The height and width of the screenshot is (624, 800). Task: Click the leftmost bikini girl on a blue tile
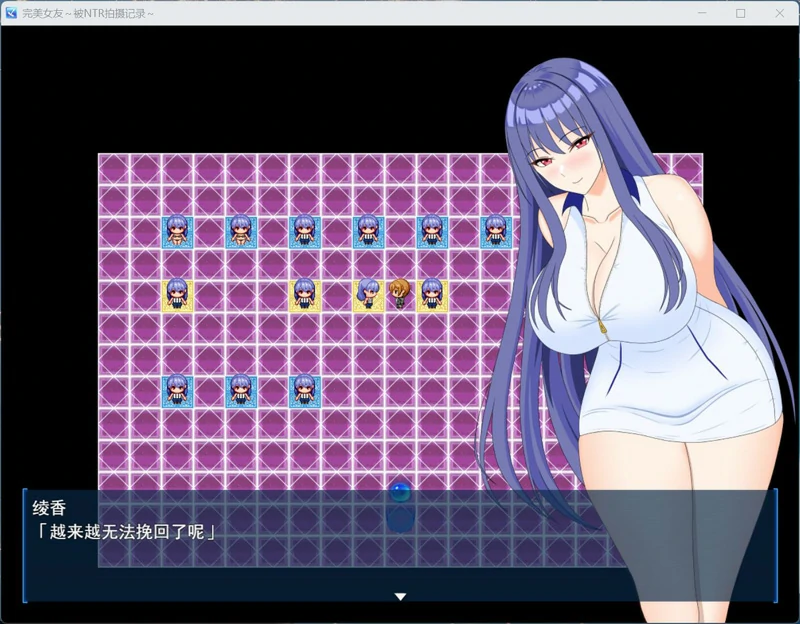click(x=176, y=230)
